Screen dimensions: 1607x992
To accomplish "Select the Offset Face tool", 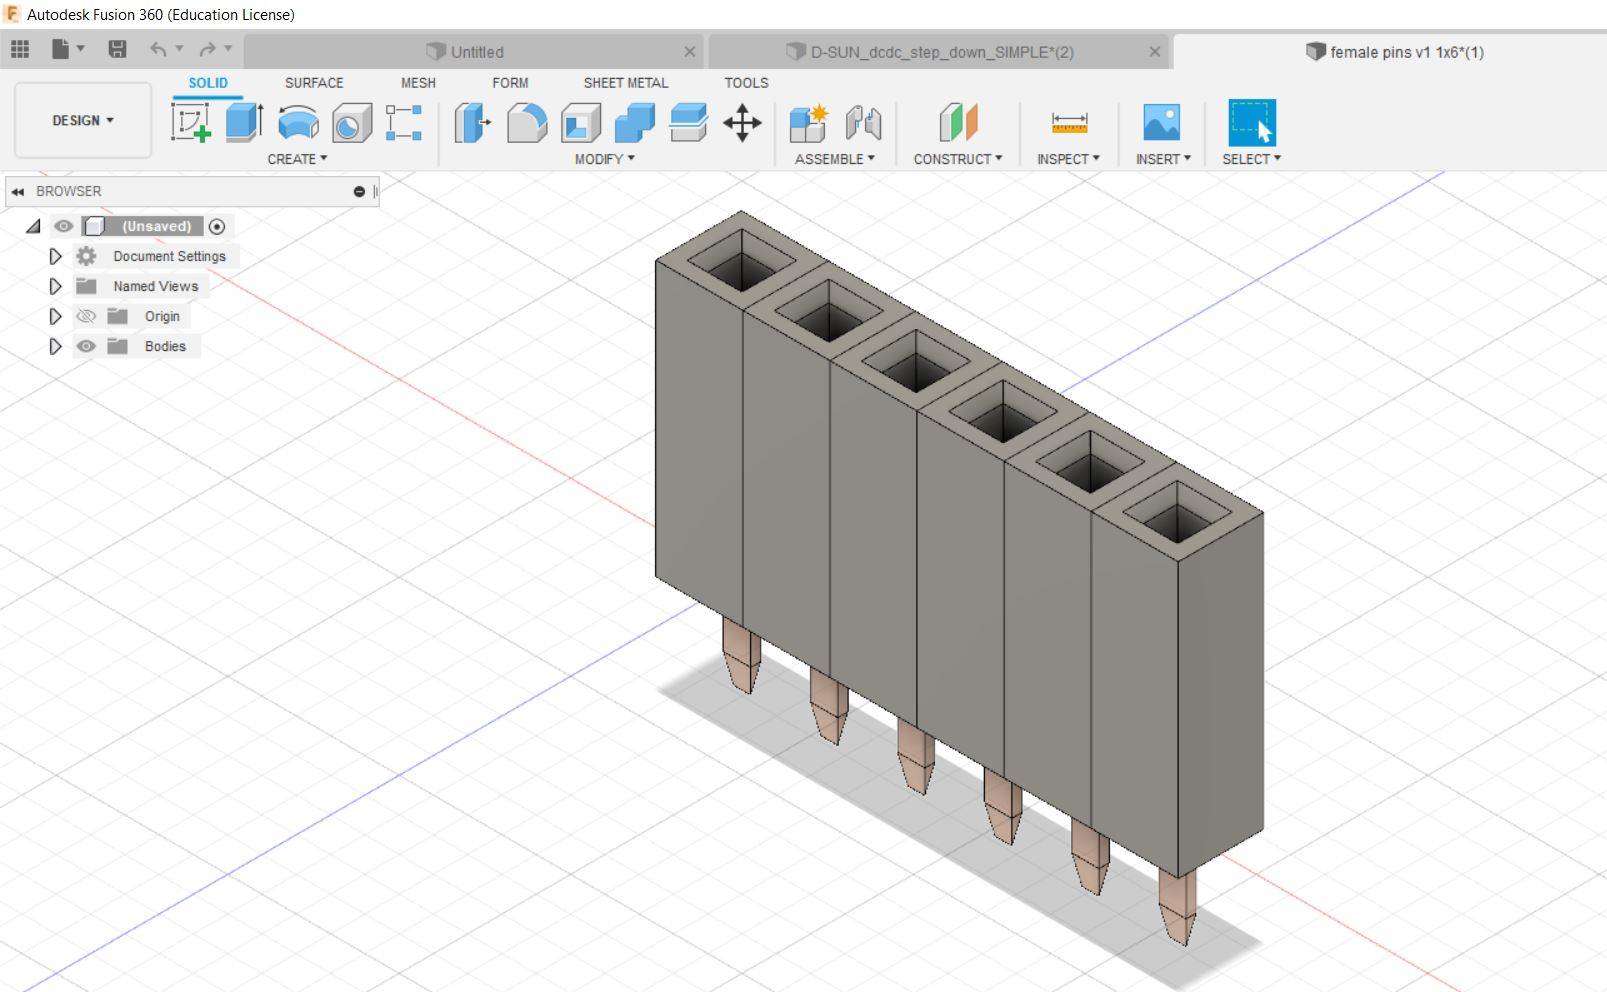I will [688, 123].
